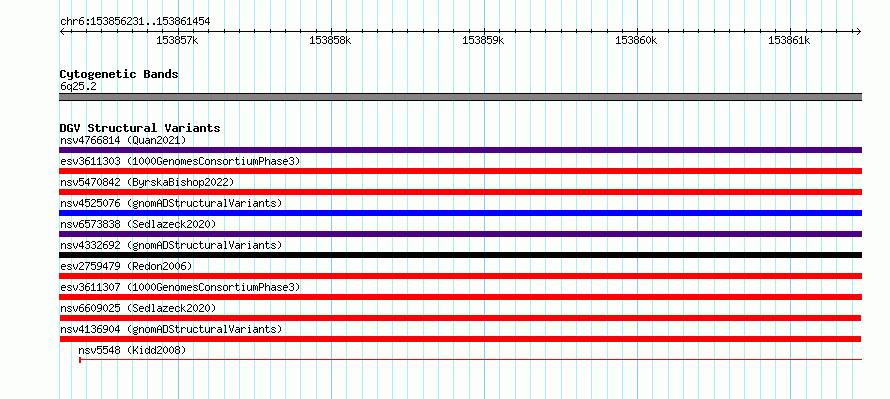
Task: Select the blue bar under nsv4525076
Action: tap(460, 213)
